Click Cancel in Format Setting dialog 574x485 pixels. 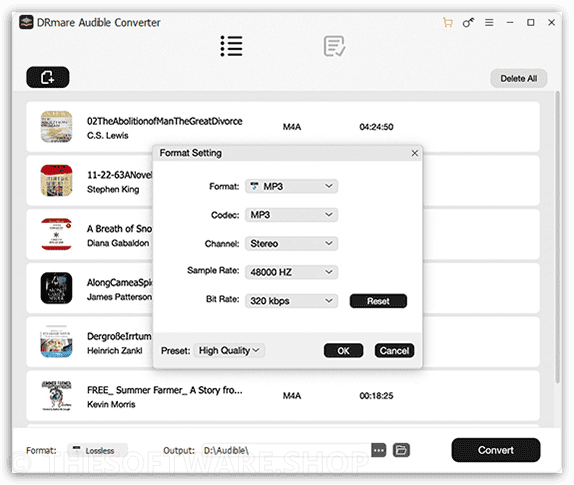[x=394, y=351]
